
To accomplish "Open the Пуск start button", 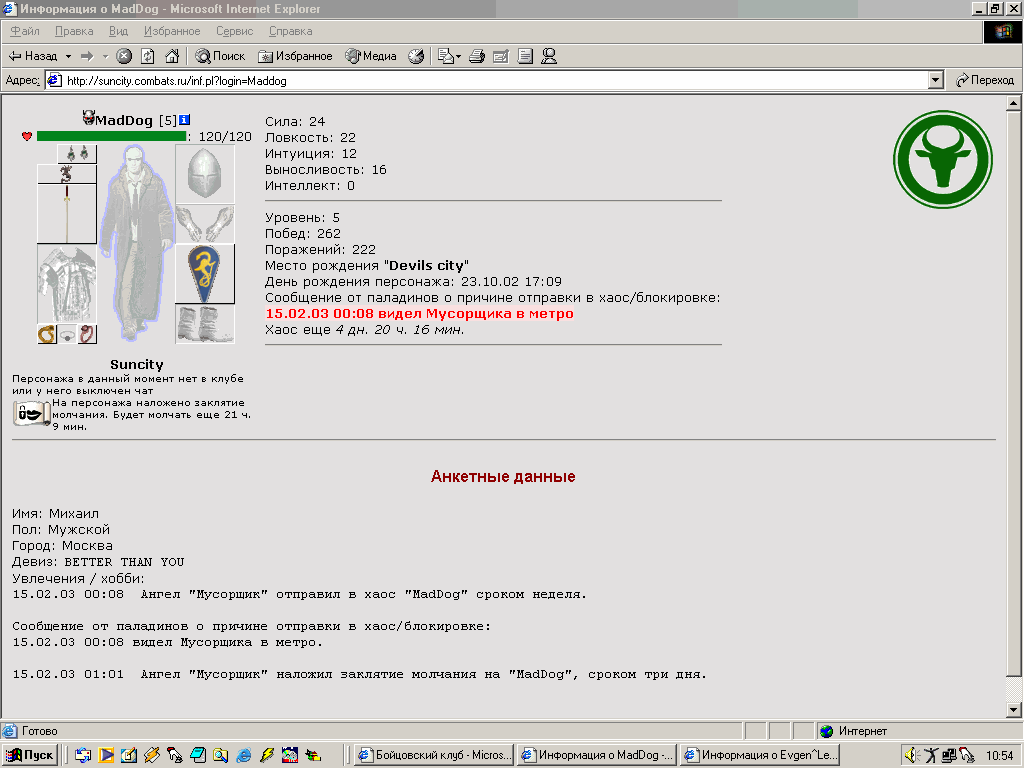I will pos(30,755).
